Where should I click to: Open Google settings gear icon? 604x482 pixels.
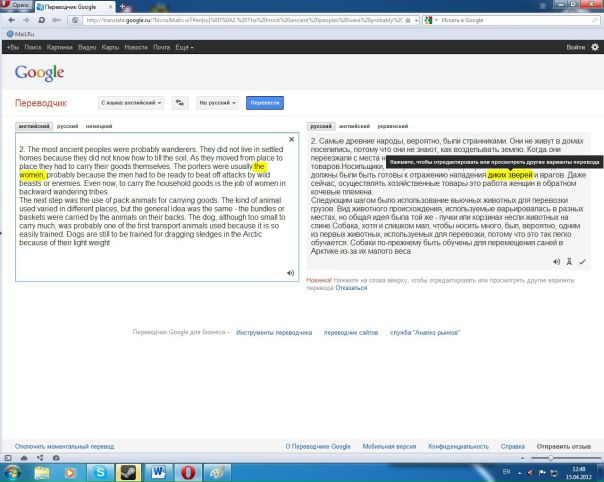click(x=595, y=48)
